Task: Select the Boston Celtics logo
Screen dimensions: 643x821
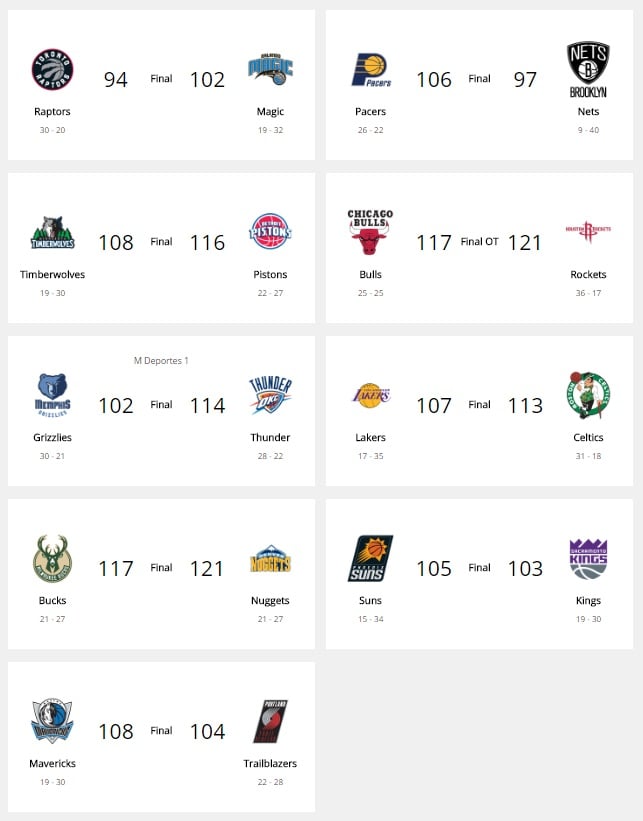Action: tap(588, 395)
